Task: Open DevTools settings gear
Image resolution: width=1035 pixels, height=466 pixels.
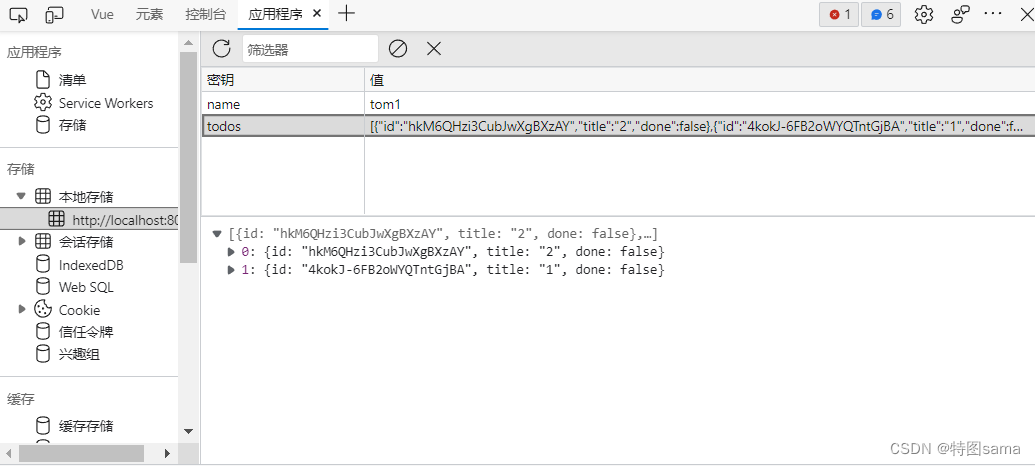Action: point(923,15)
